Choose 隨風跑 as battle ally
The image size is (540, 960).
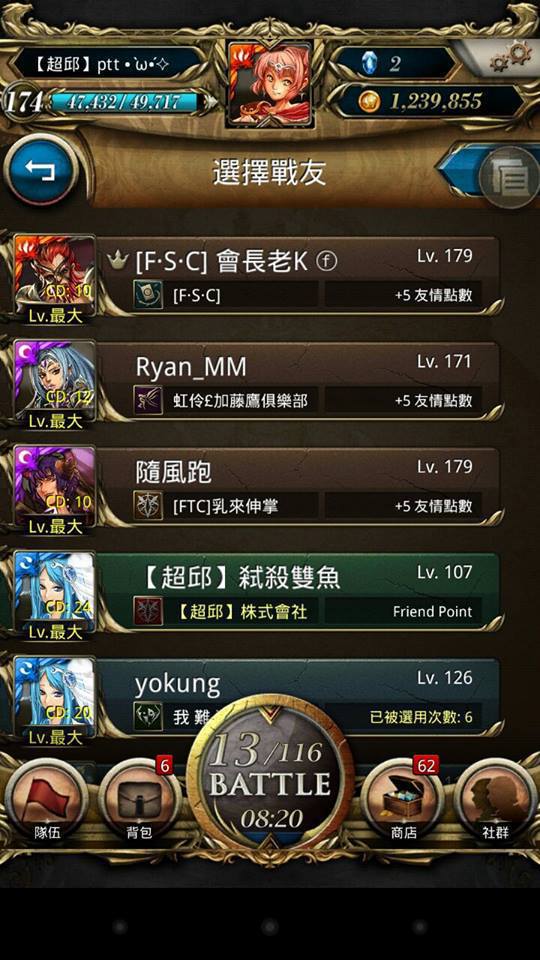[x=257, y=487]
